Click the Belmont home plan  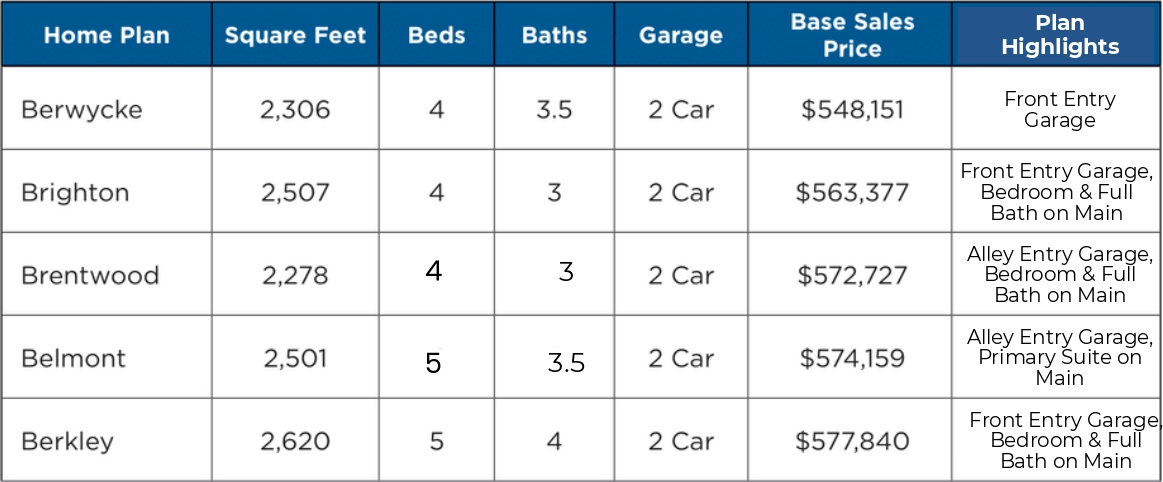74,358
